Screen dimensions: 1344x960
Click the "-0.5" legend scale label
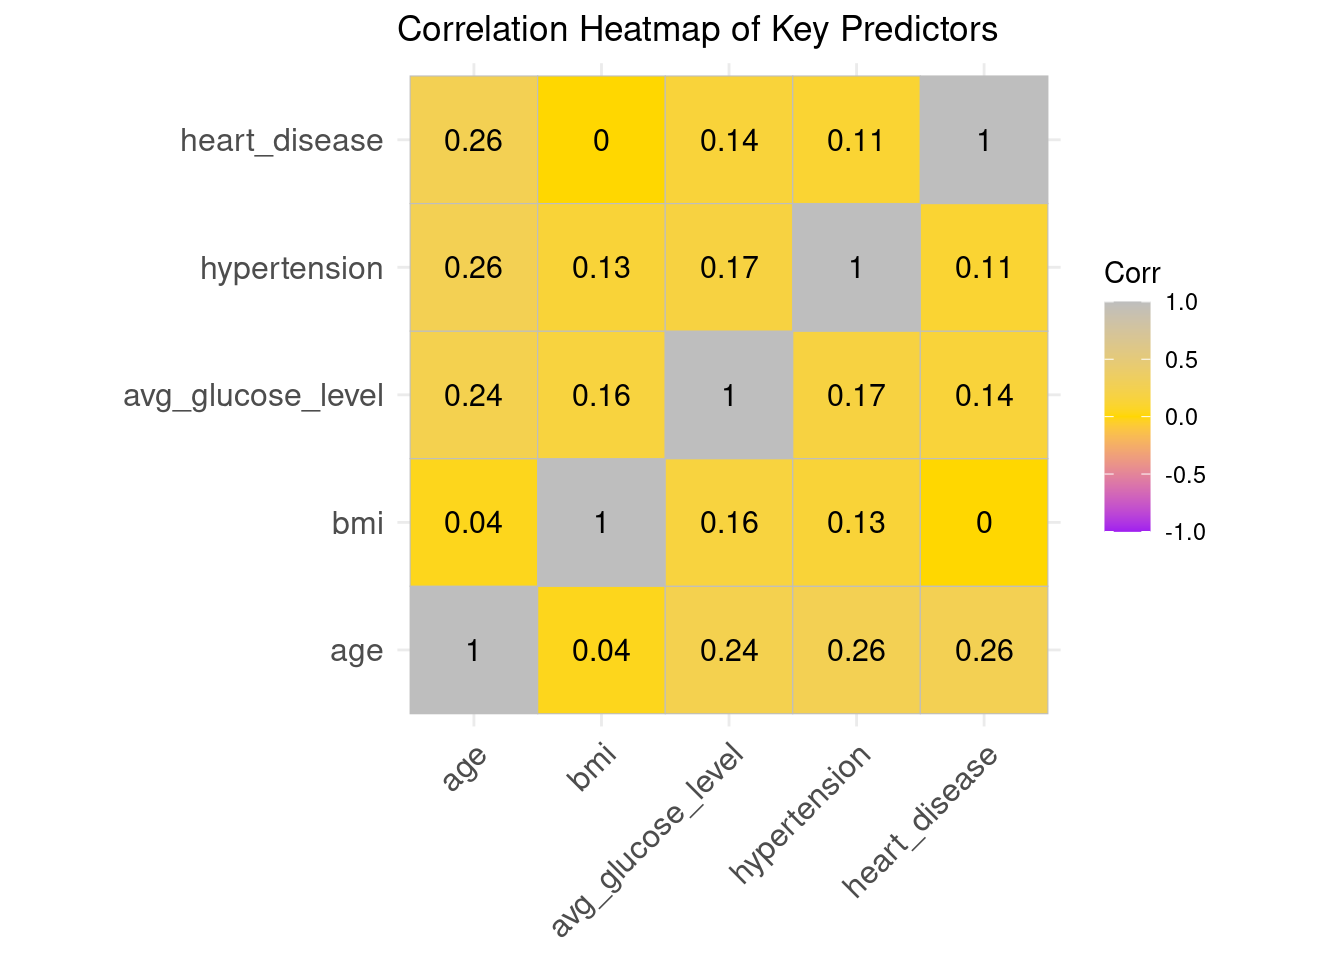(x=1185, y=475)
